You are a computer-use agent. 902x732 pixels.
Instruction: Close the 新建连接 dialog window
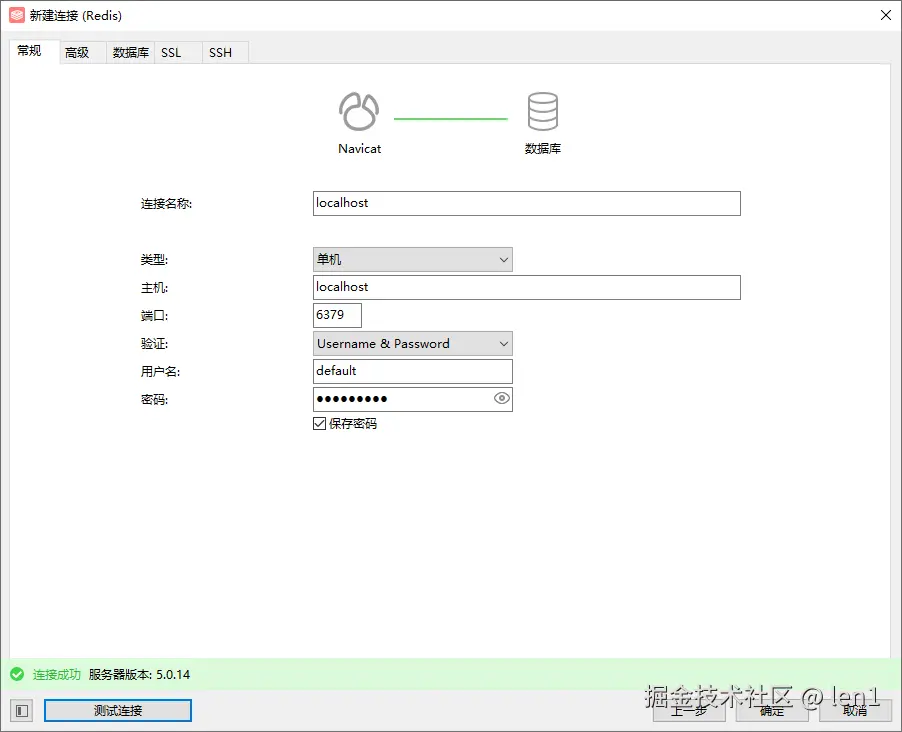(886, 16)
